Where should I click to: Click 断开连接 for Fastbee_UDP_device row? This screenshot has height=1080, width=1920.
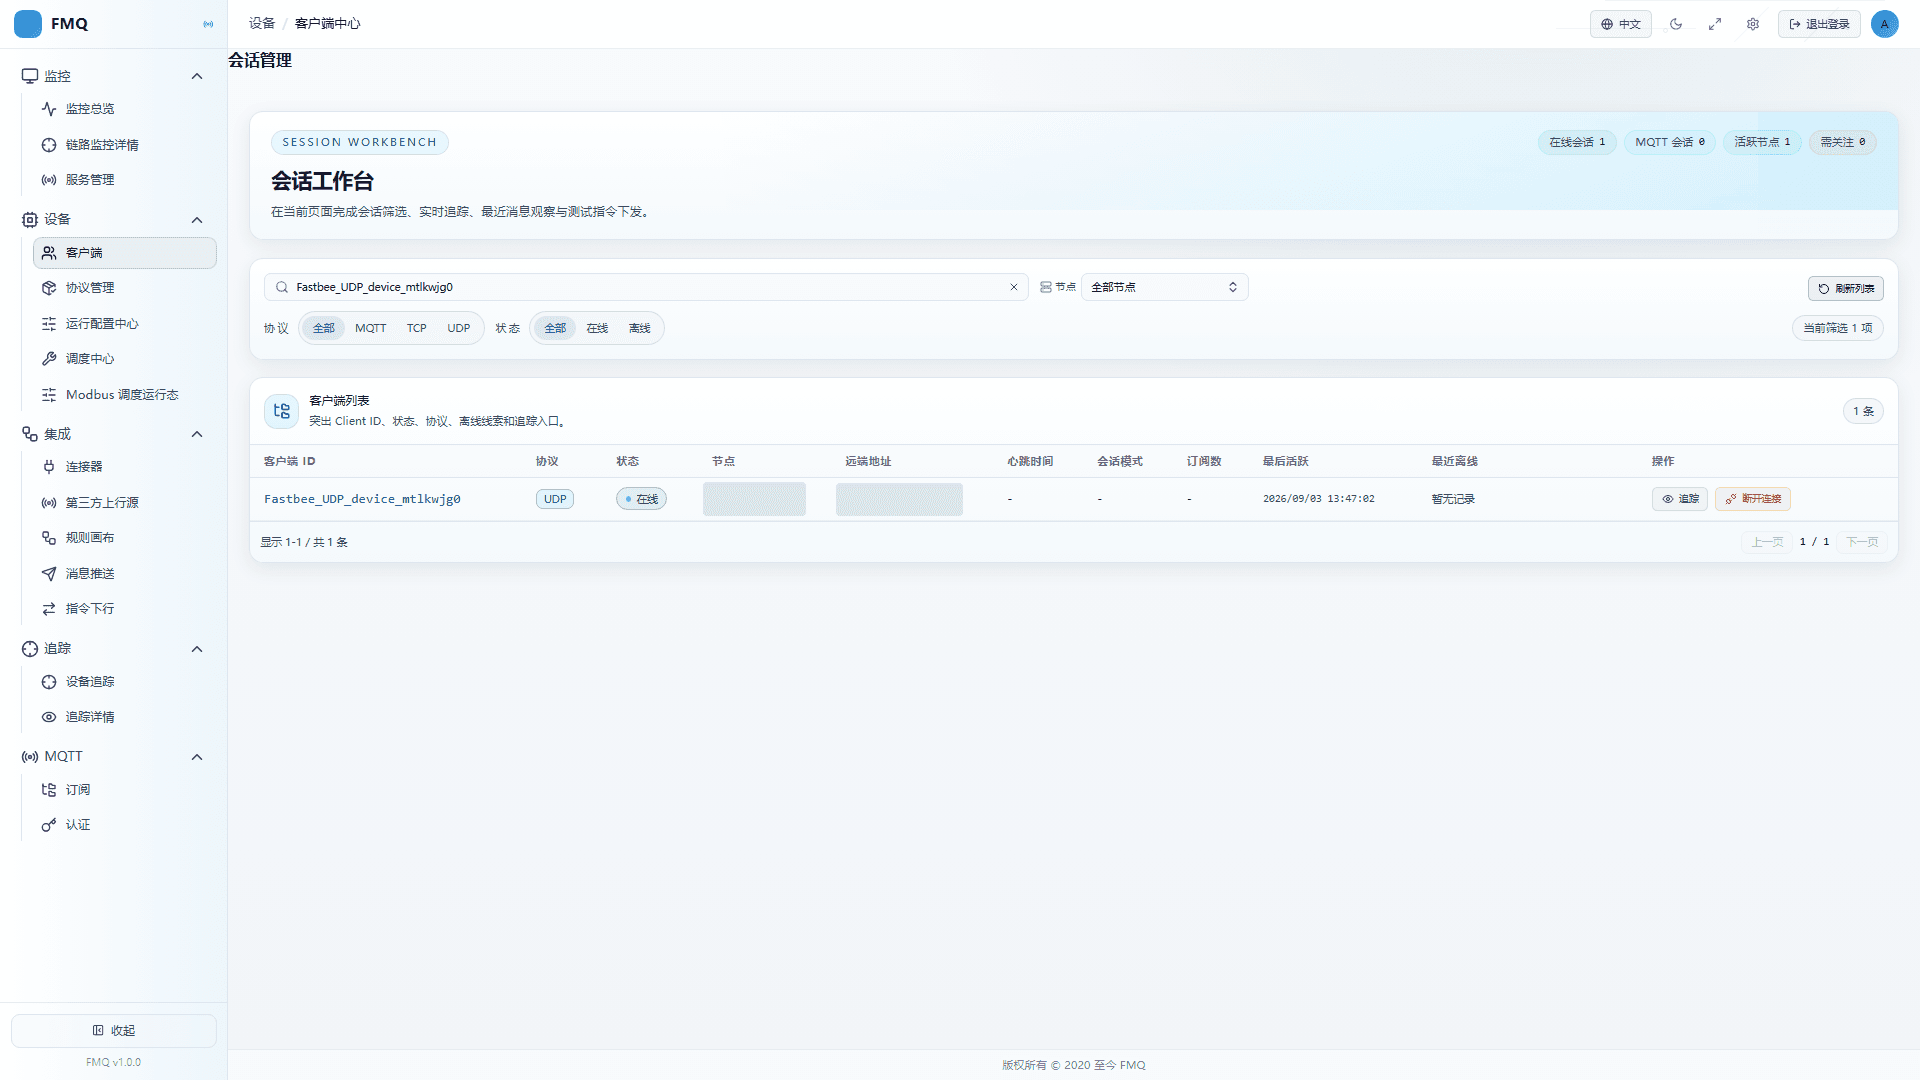(1753, 499)
